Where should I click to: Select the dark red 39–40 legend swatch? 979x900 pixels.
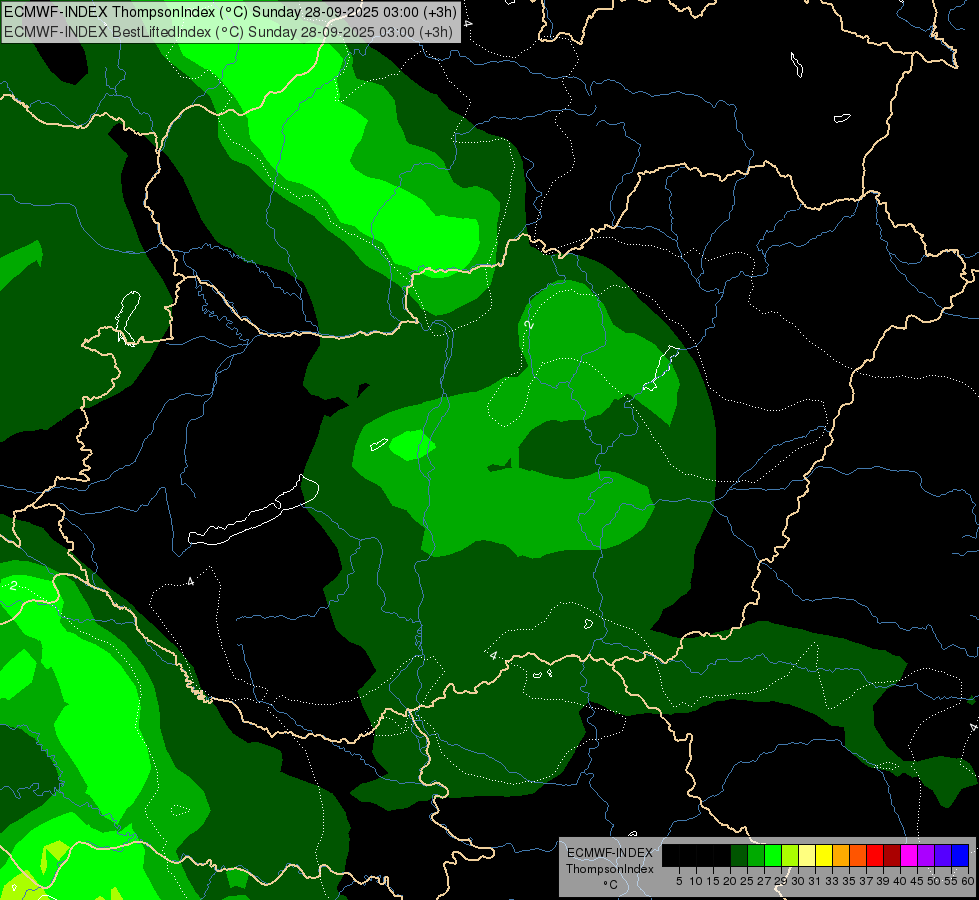click(x=892, y=855)
